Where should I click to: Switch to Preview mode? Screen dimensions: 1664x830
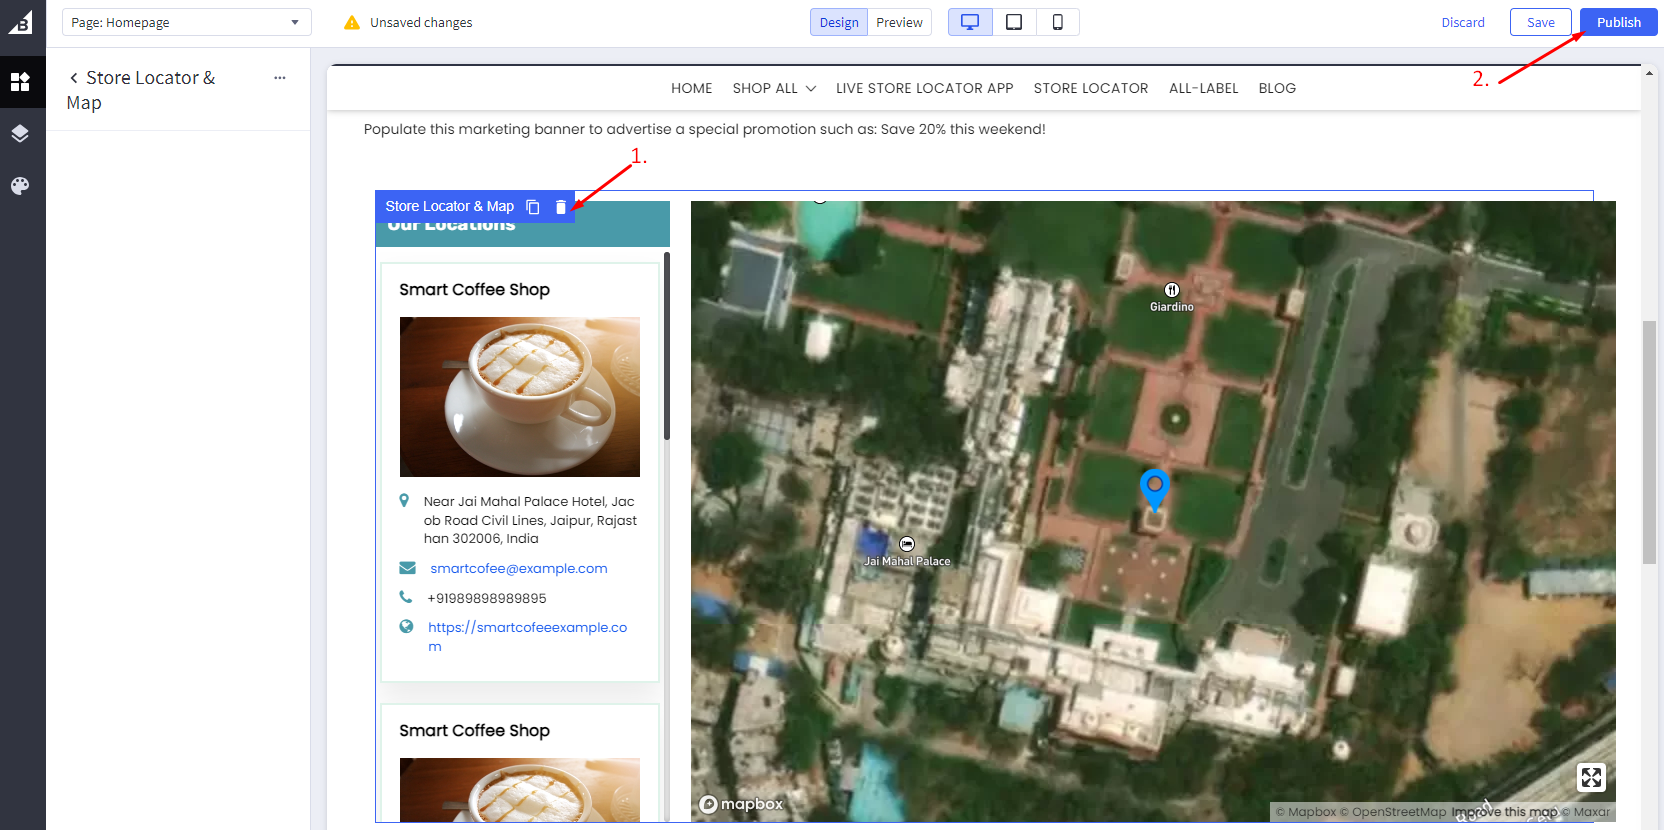[x=899, y=22]
